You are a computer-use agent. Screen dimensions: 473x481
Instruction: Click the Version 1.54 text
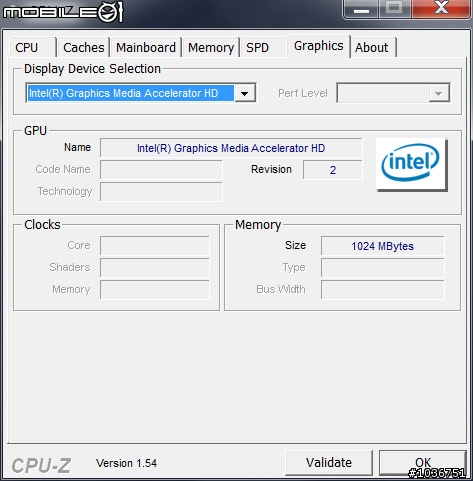126,463
